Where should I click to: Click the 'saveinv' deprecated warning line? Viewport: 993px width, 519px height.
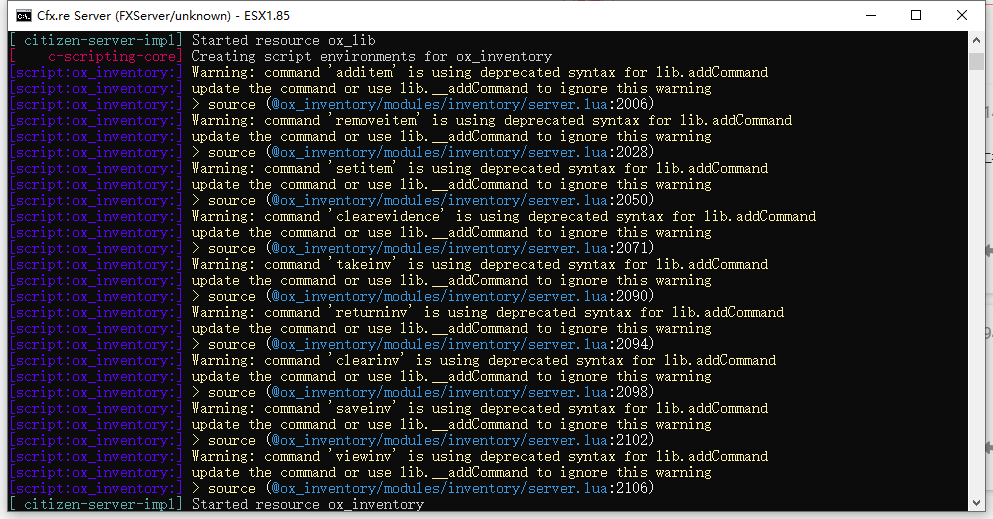coord(480,409)
